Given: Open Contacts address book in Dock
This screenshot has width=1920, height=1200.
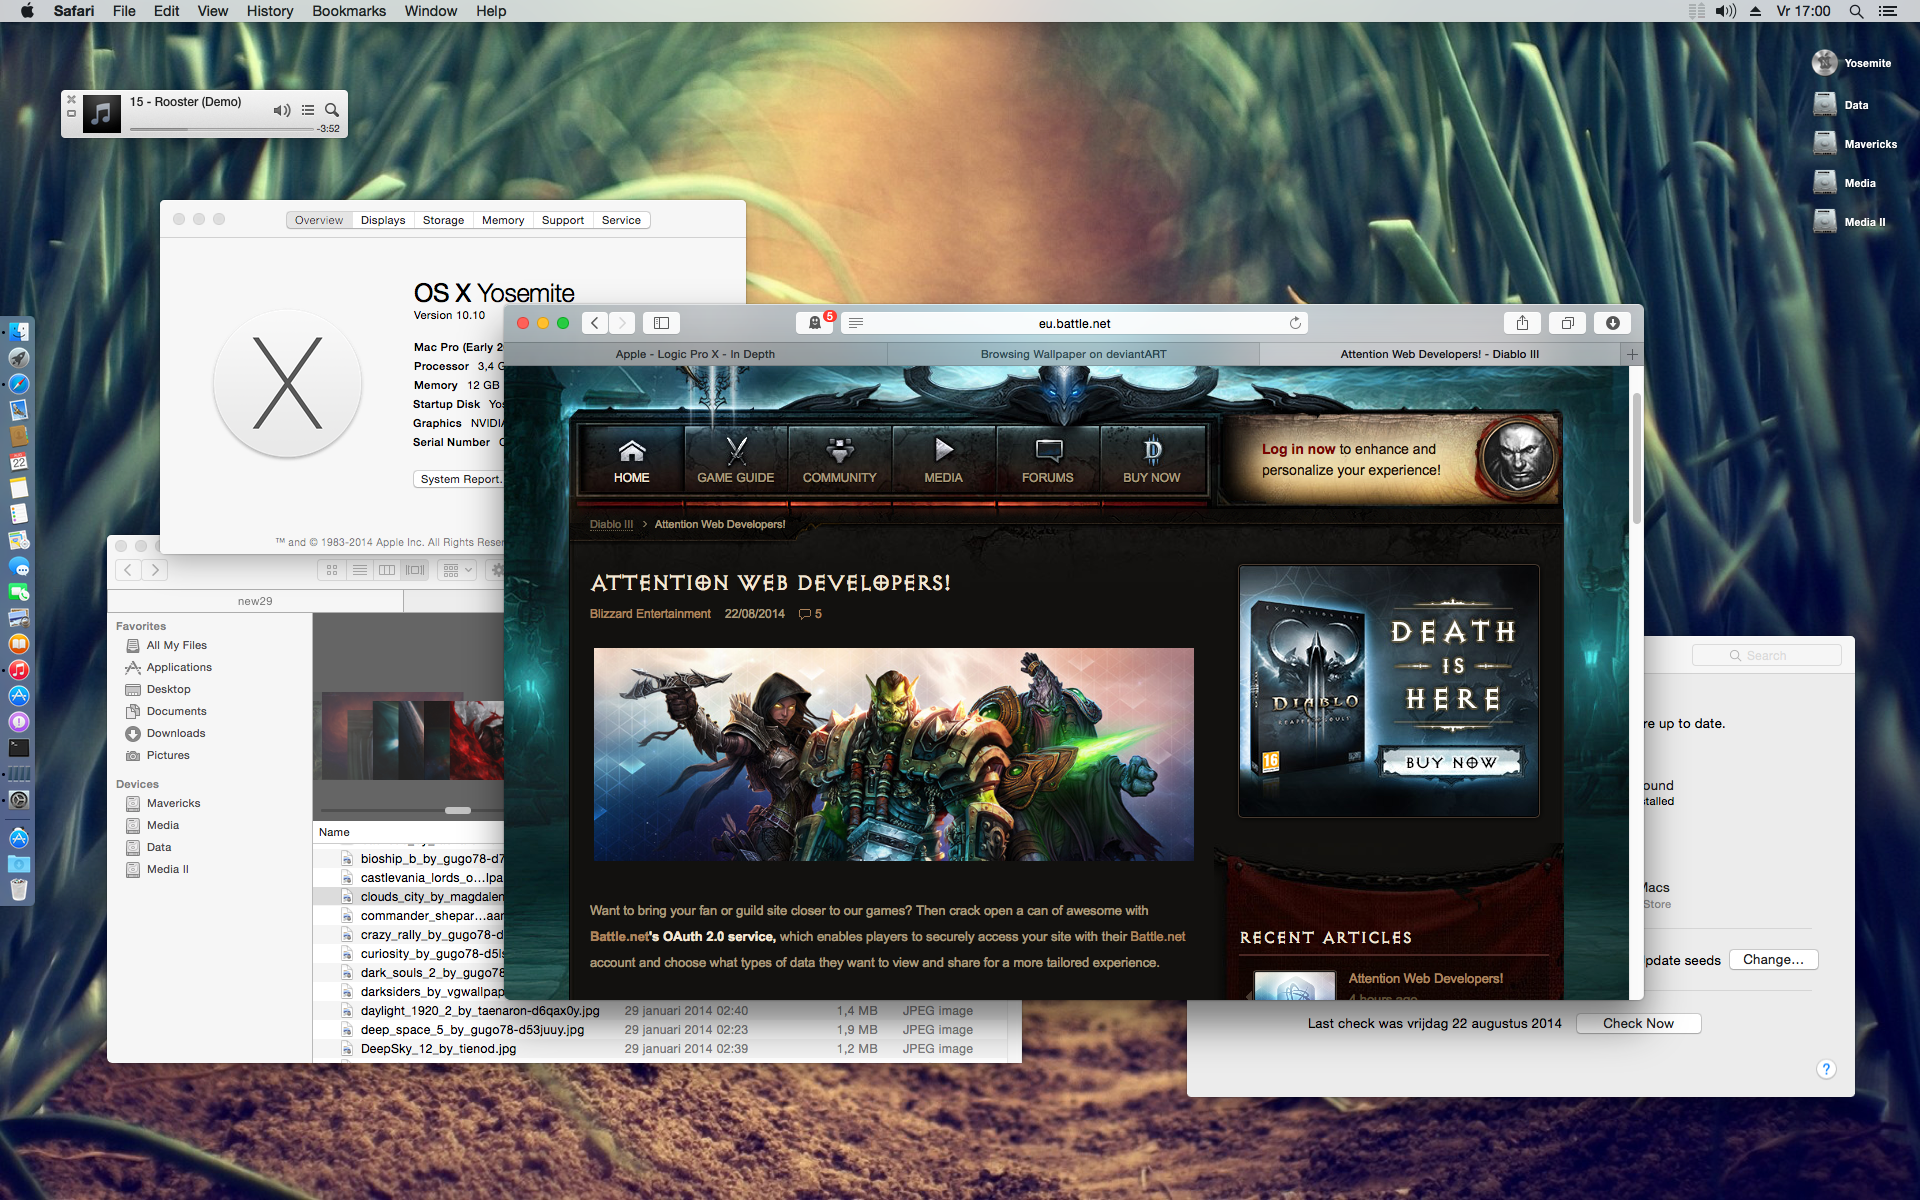Looking at the screenshot, I should 19,436.
